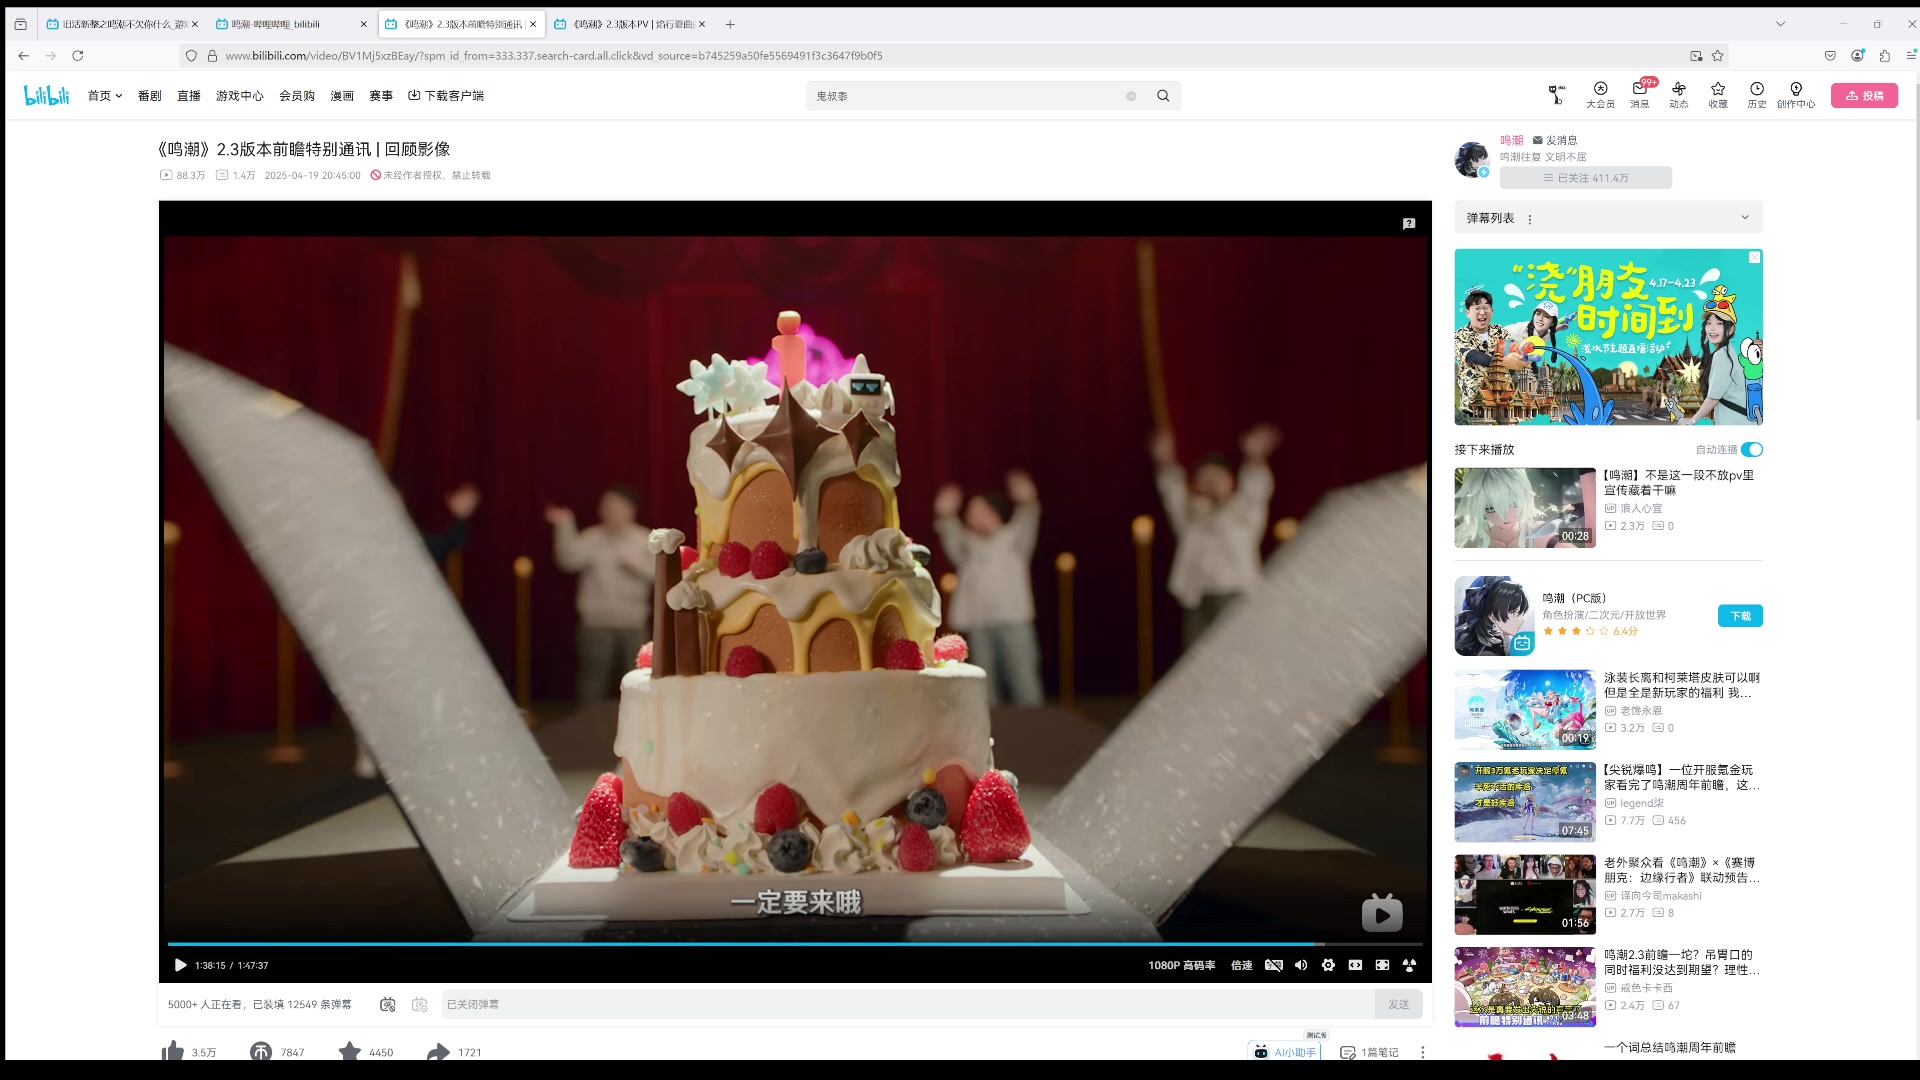This screenshot has width=1920, height=1080.
Task: Open the 鸣潮 uploader name link
Action: click(1511, 140)
